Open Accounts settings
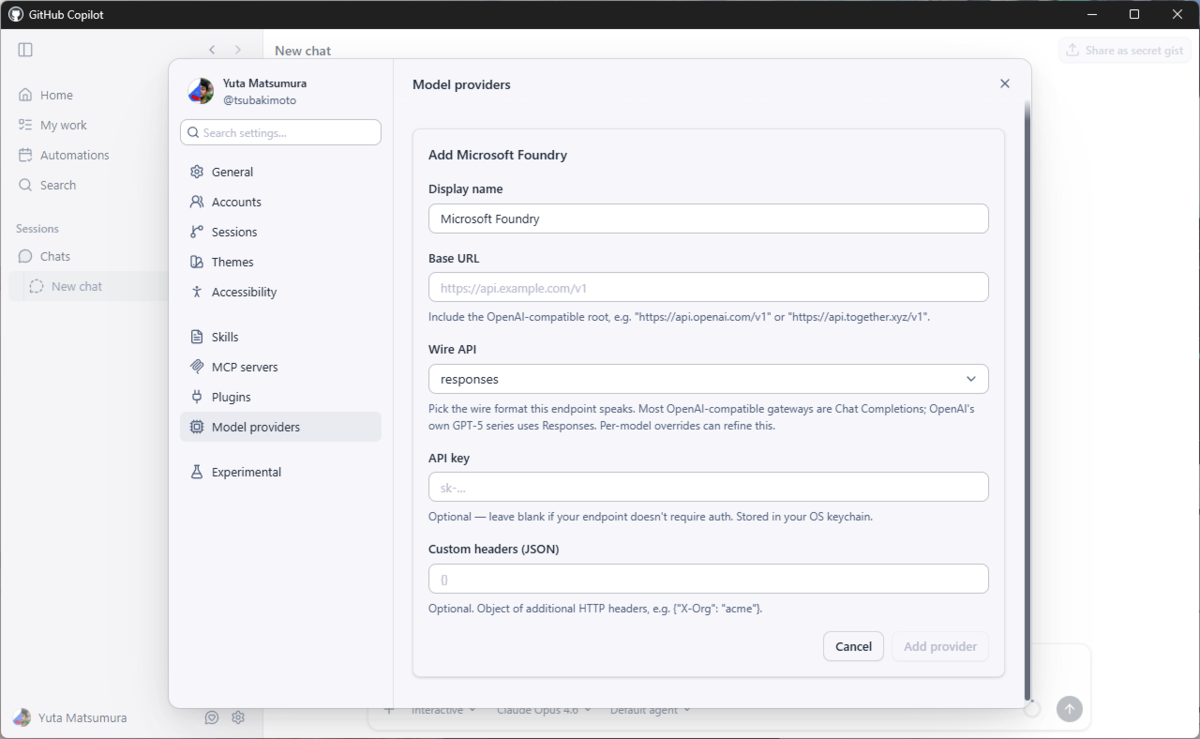1200x739 pixels. 281,202
